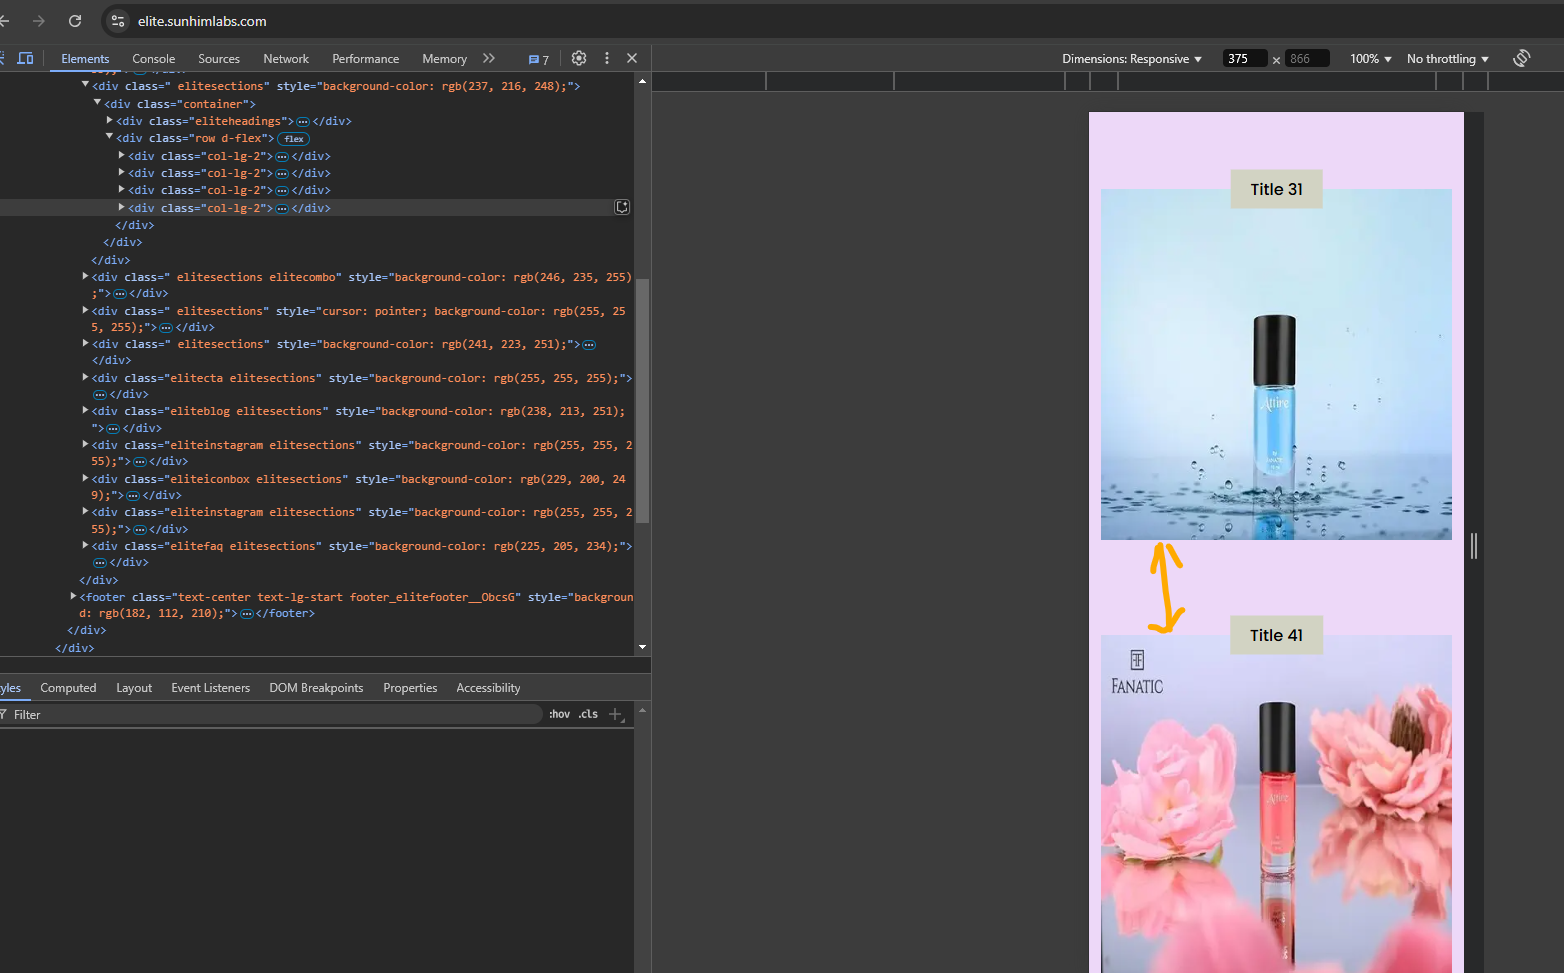View site information icon in address bar

coord(118,21)
